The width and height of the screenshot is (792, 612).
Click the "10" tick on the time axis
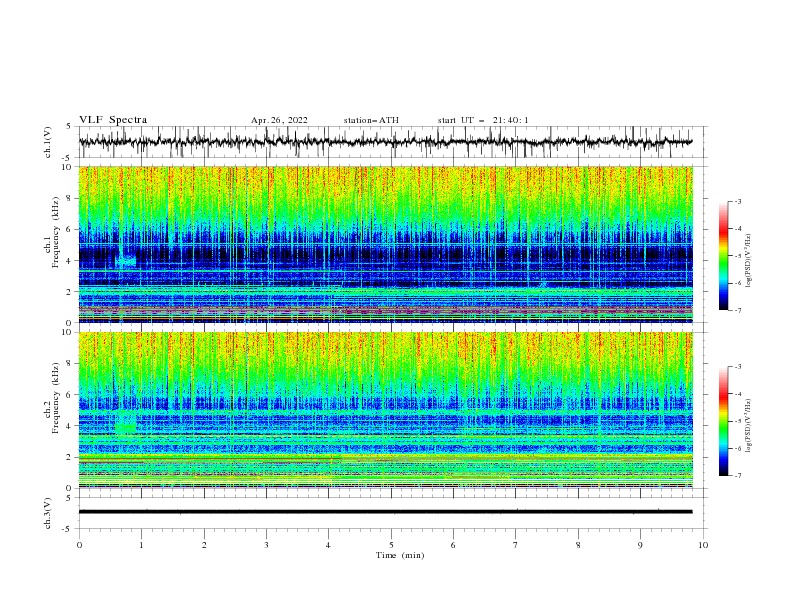point(703,545)
